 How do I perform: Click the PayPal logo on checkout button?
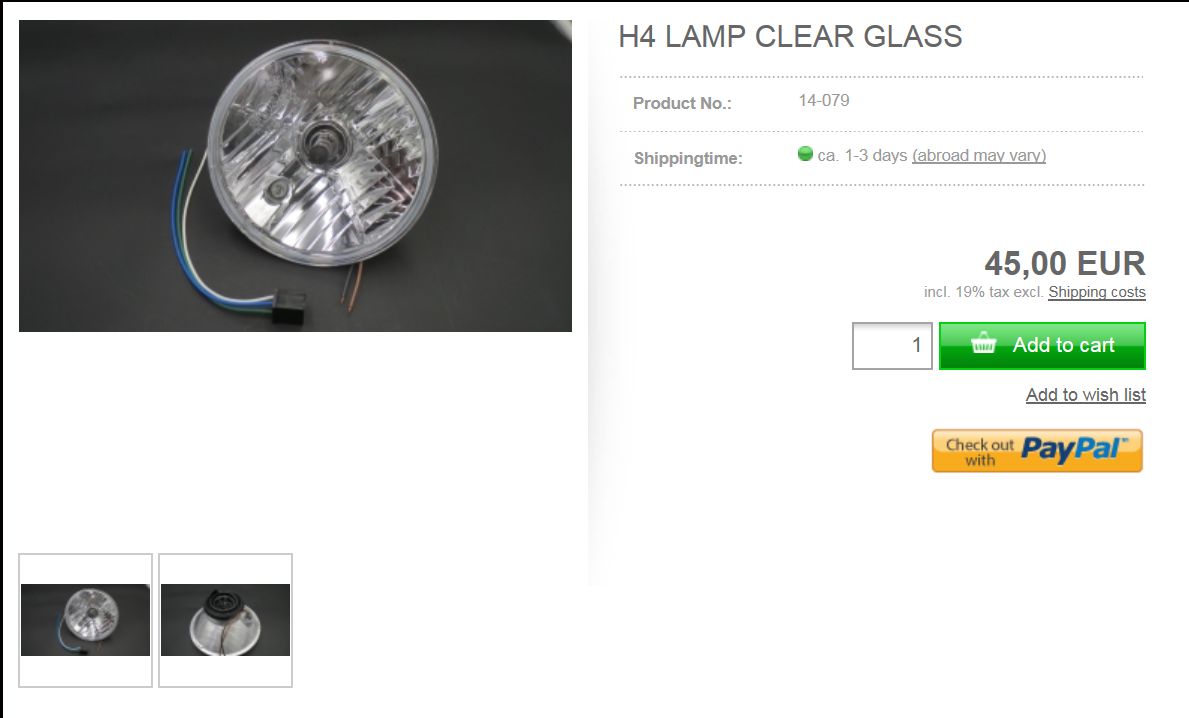pyautogui.click(x=1074, y=449)
